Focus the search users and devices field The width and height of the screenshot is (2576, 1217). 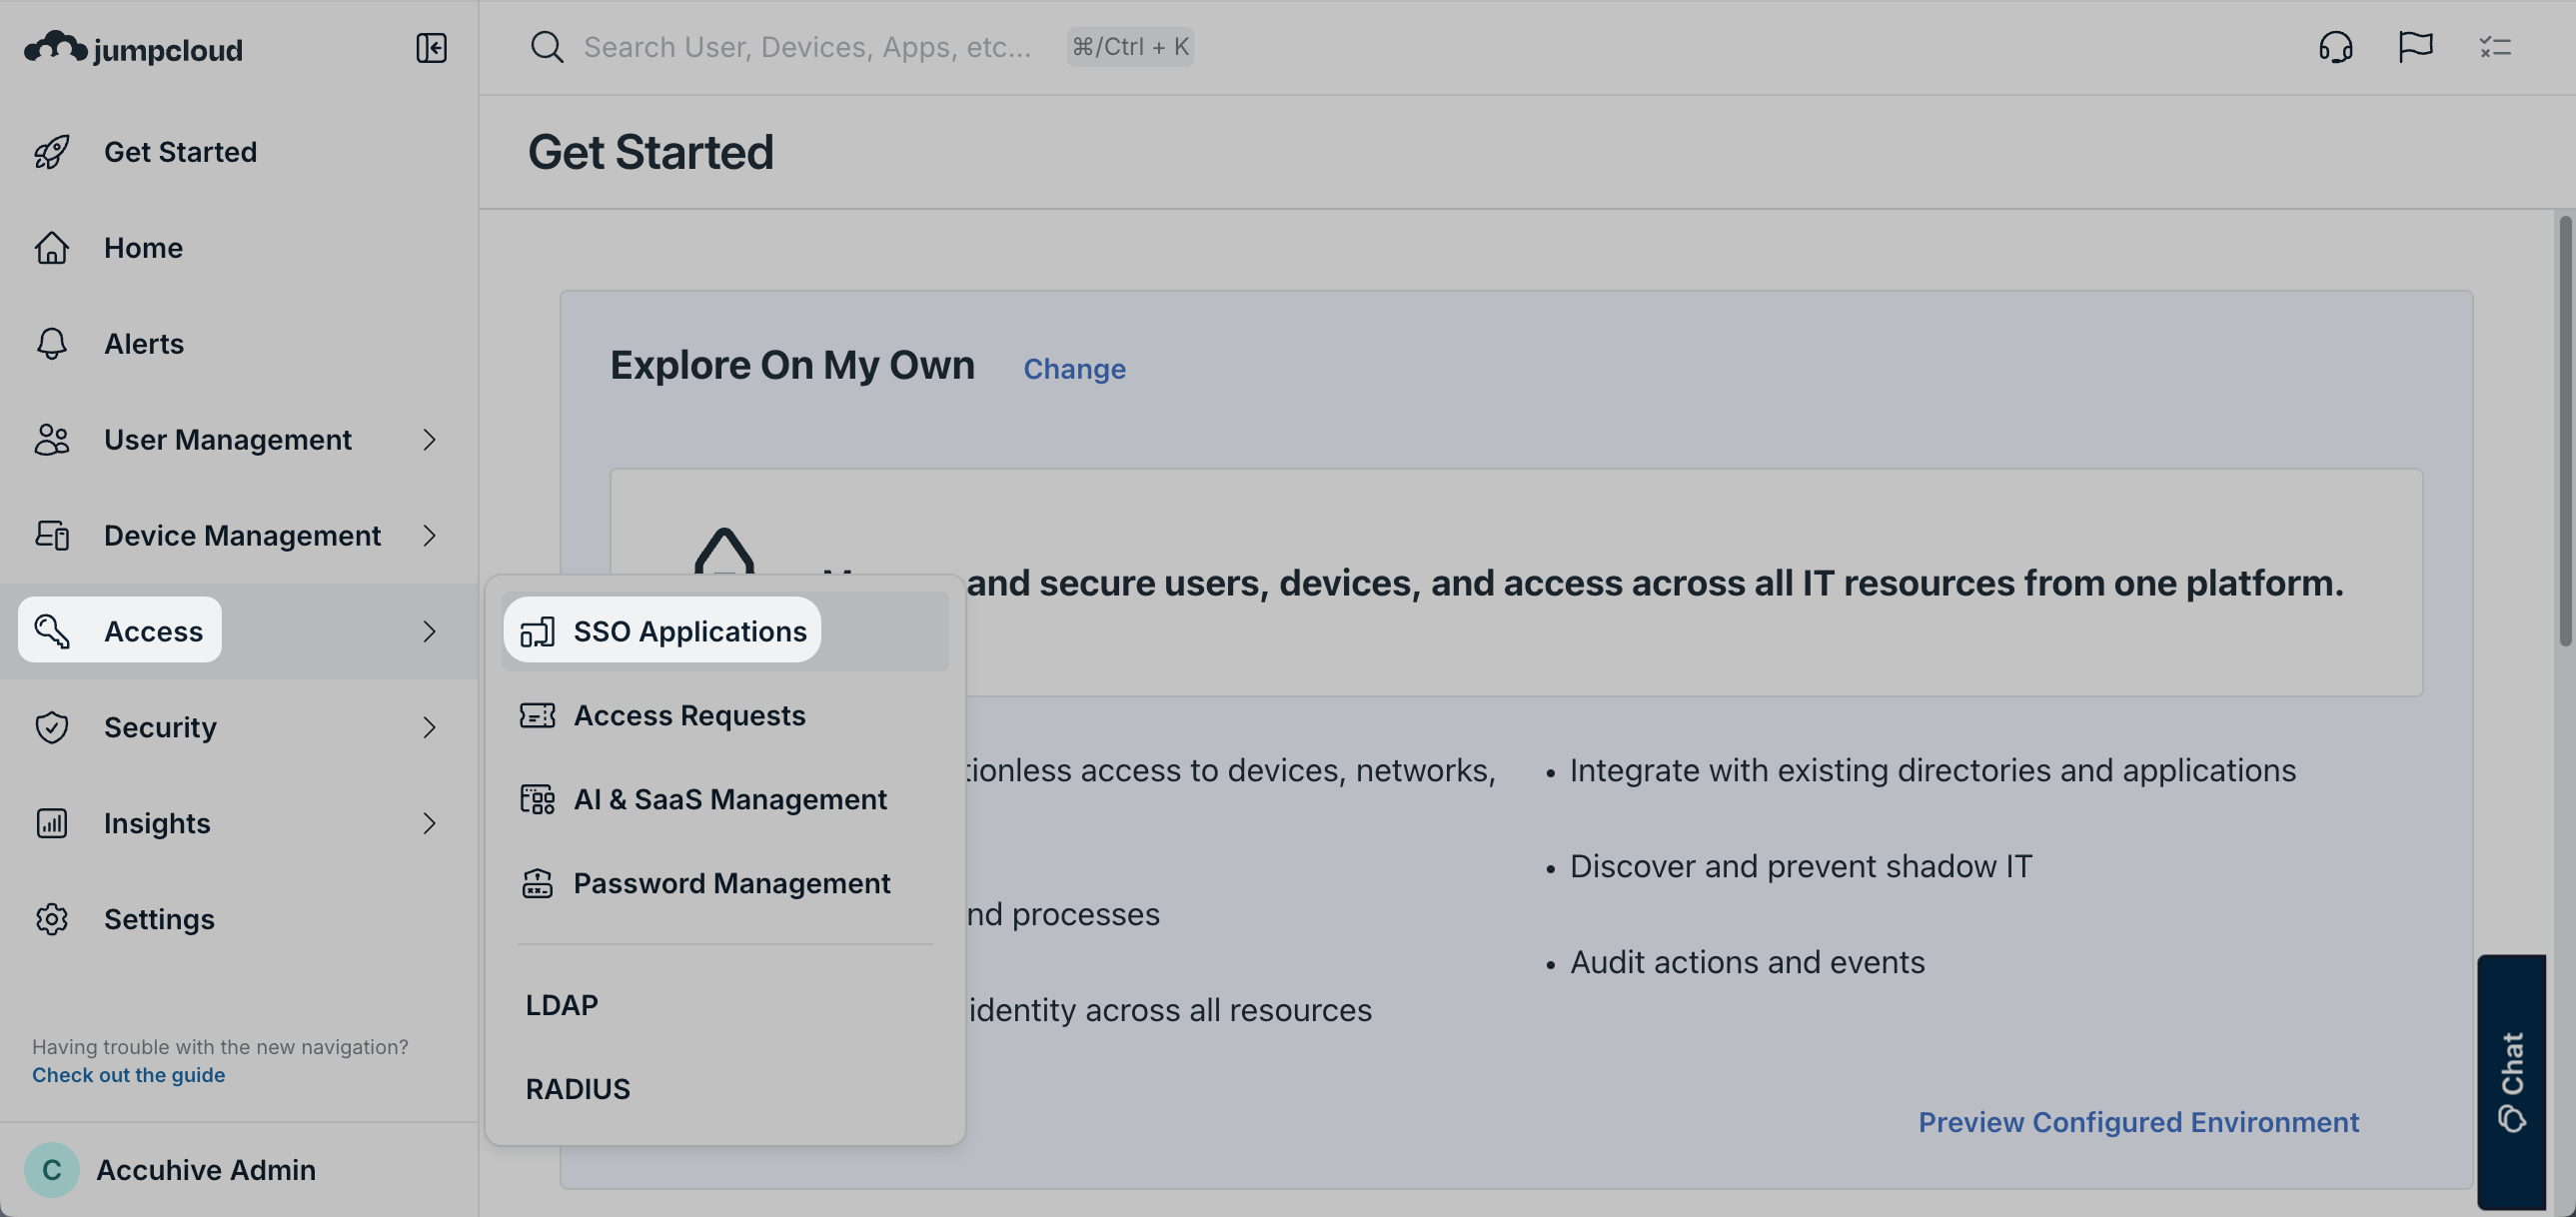pyautogui.click(x=807, y=47)
